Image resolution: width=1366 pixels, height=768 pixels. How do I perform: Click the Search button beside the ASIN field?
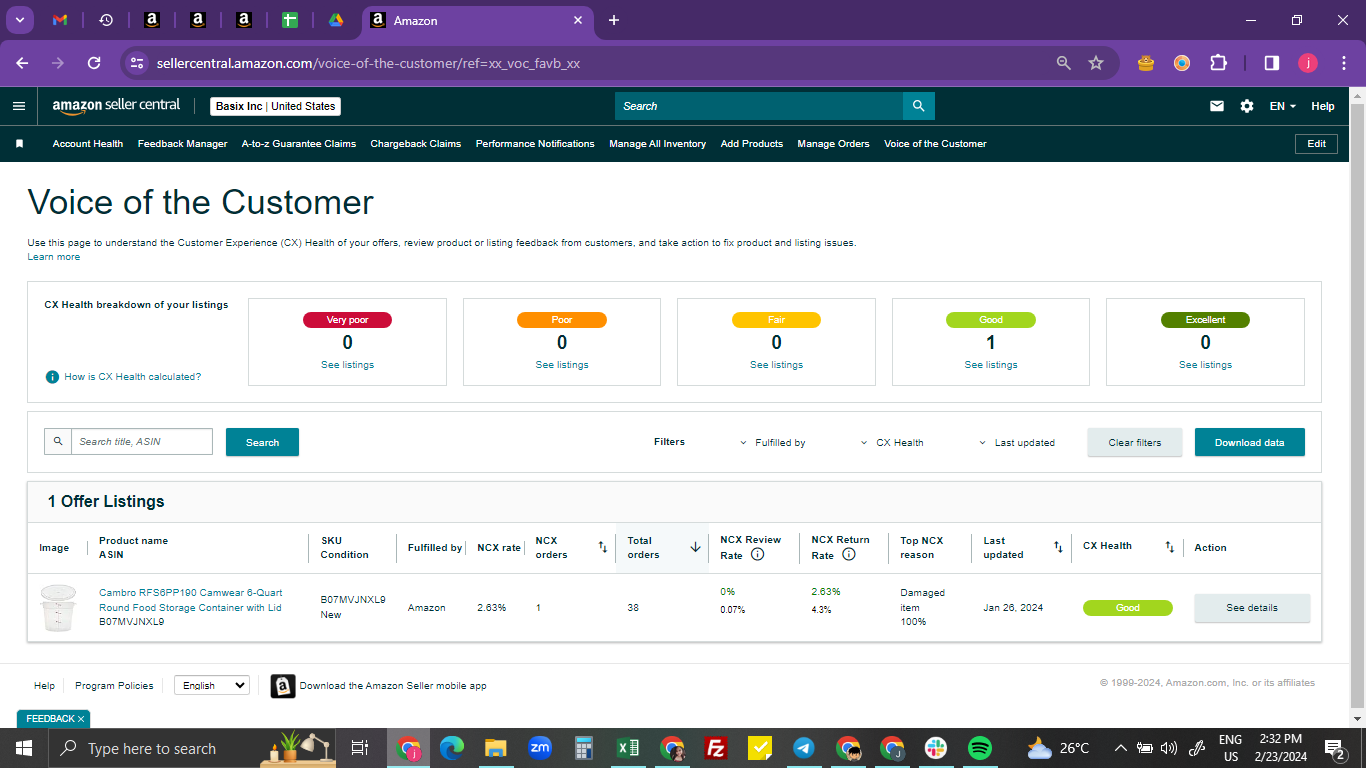(262, 442)
